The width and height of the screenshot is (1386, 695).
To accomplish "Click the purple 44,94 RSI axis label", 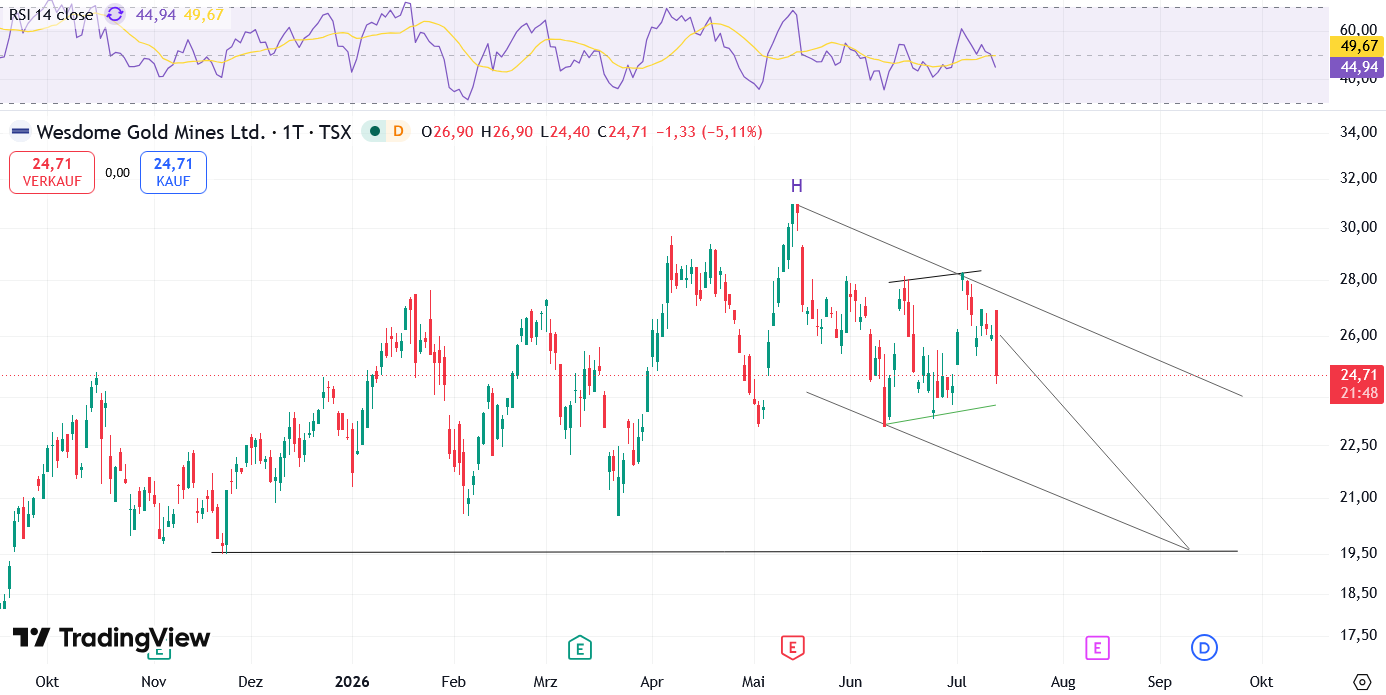I will [x=1356, y=67].
